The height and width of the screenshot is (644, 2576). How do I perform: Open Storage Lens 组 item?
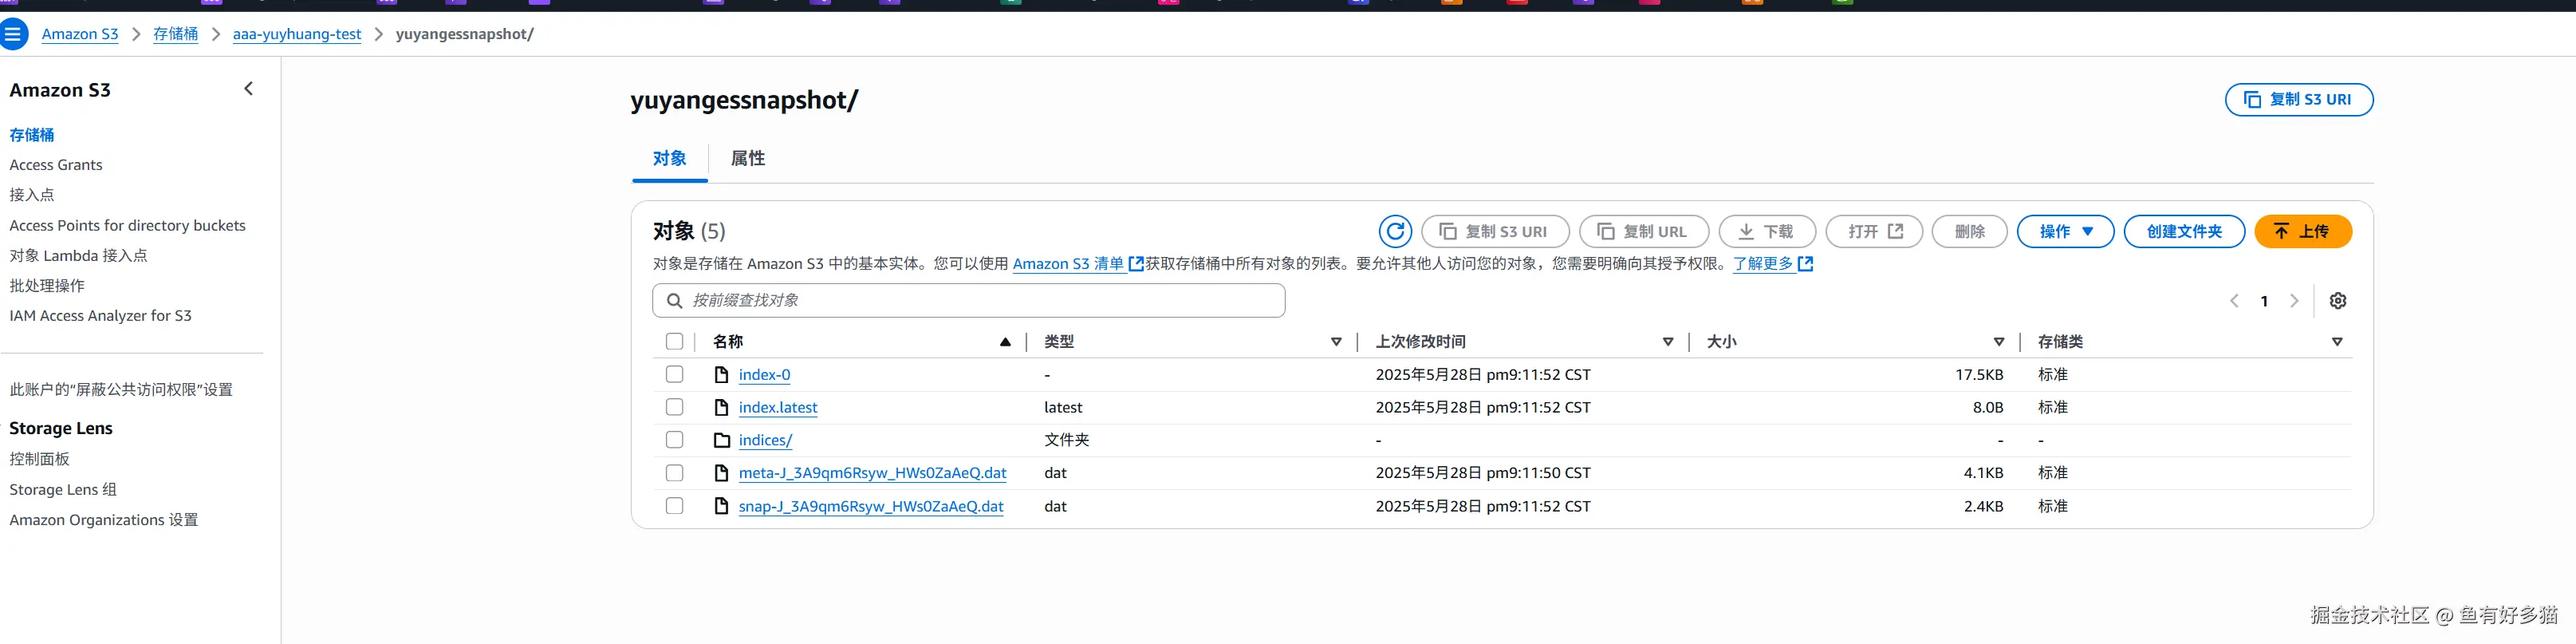click(63, 490)
